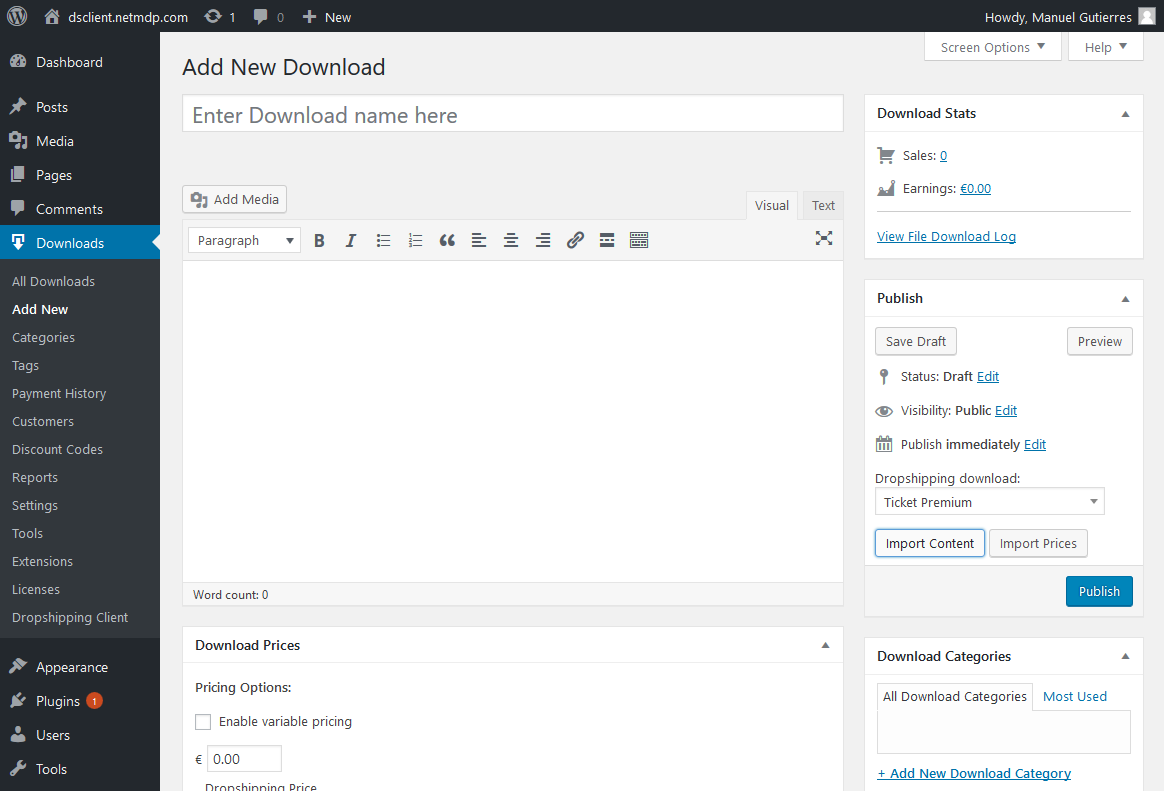Click the blue Publish button
The image size is (1164, 791).
pos(1099,591)
